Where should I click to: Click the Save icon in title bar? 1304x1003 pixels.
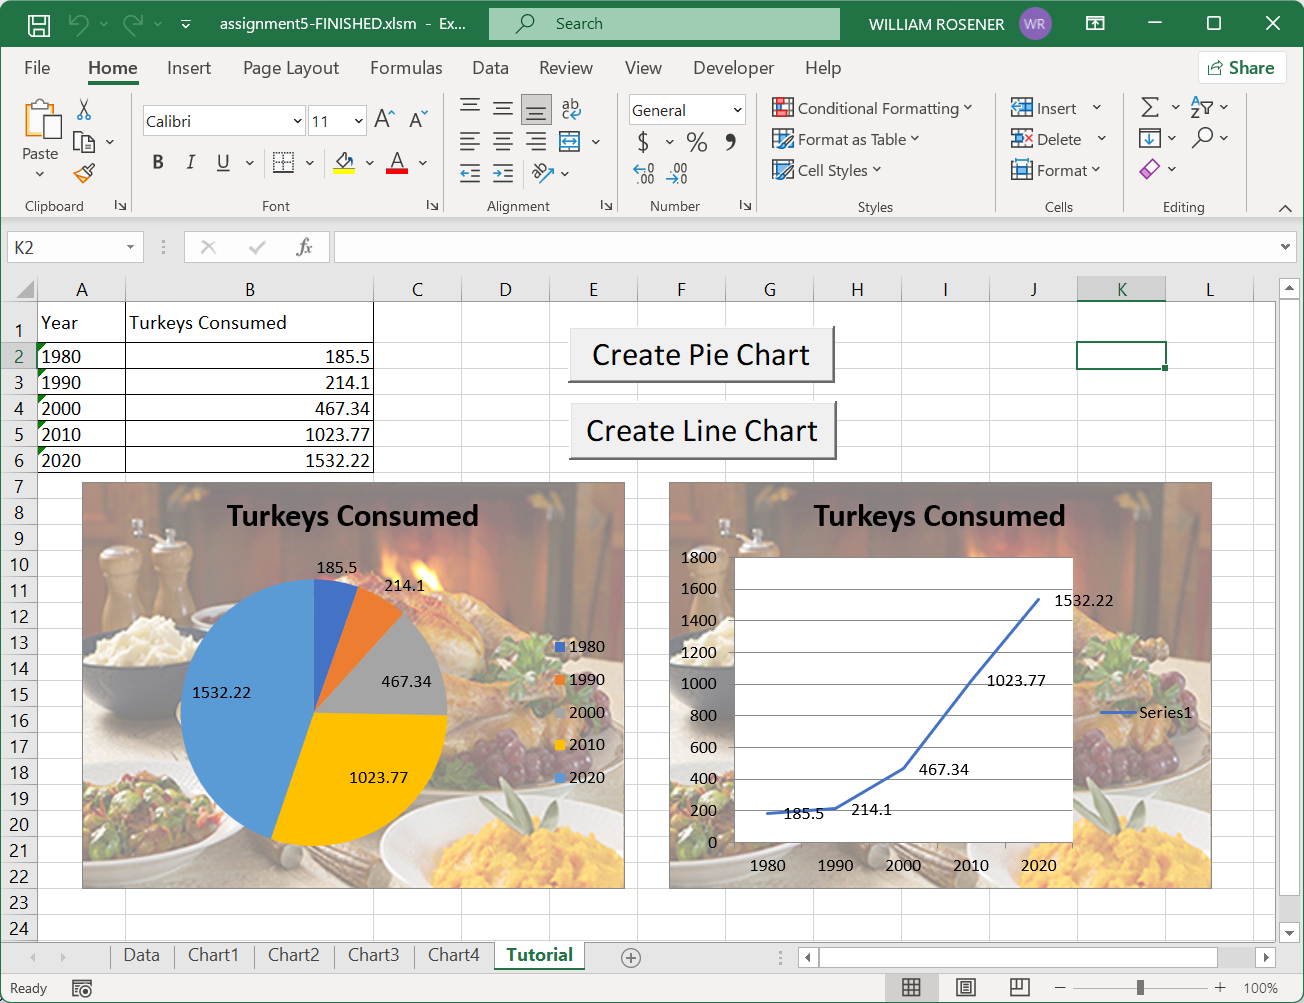(38, 24)
